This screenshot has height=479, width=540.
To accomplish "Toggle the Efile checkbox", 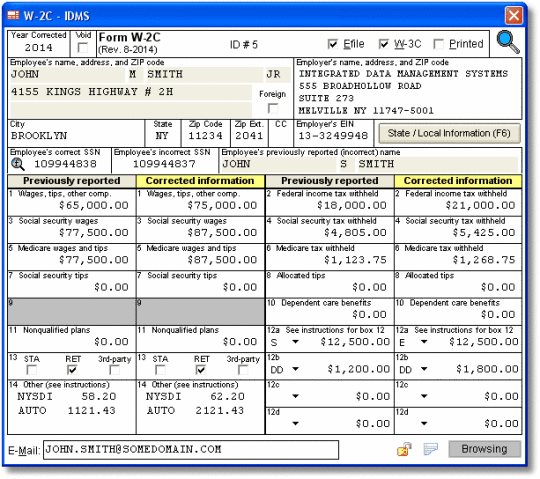I will click(333, 44).
